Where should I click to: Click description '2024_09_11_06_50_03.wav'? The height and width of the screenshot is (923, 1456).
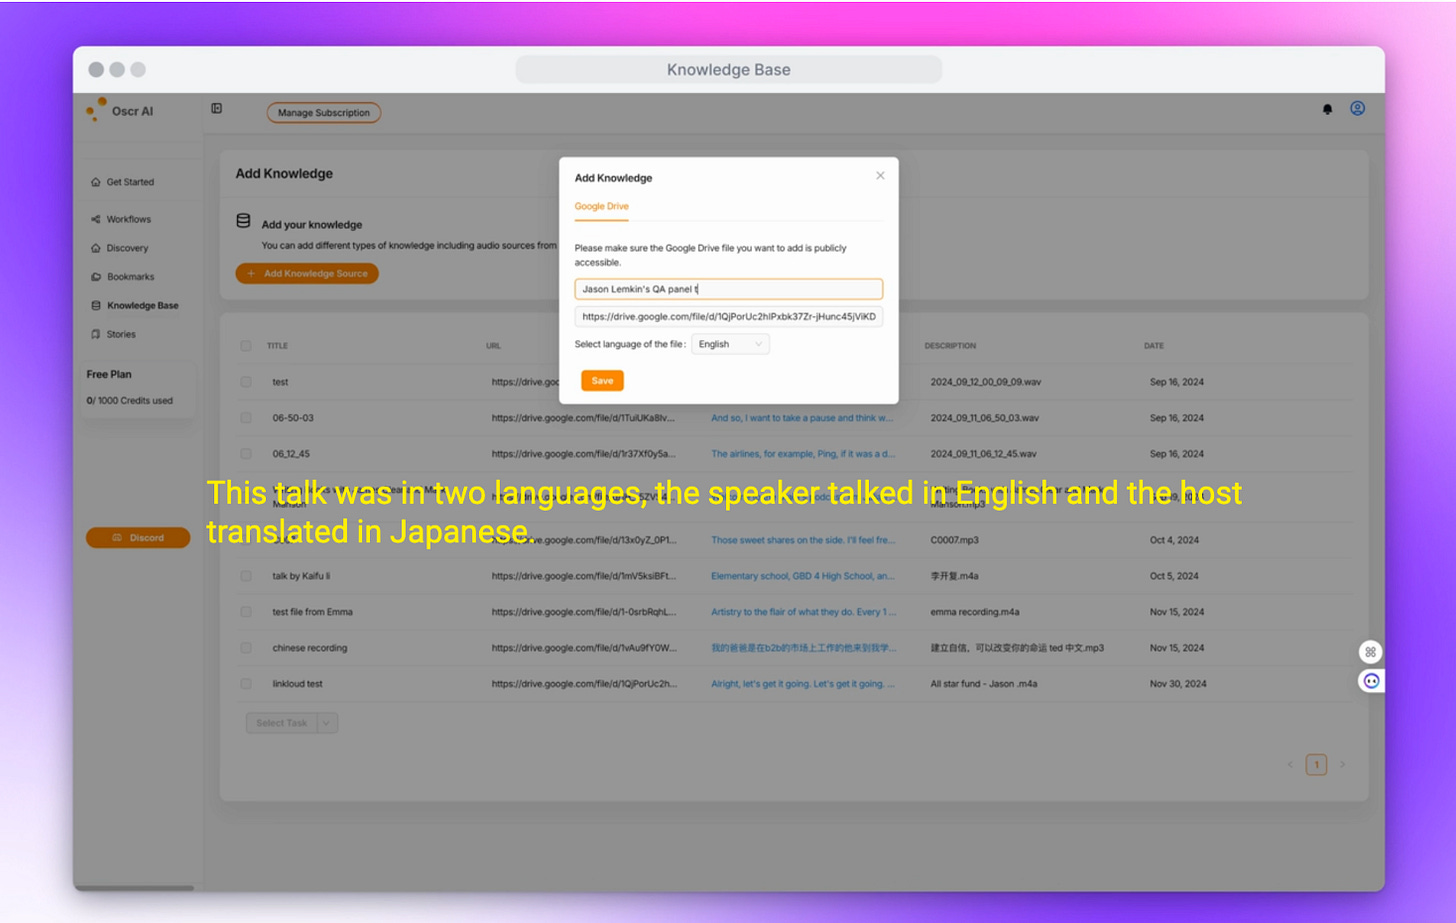tap(985, 418)
